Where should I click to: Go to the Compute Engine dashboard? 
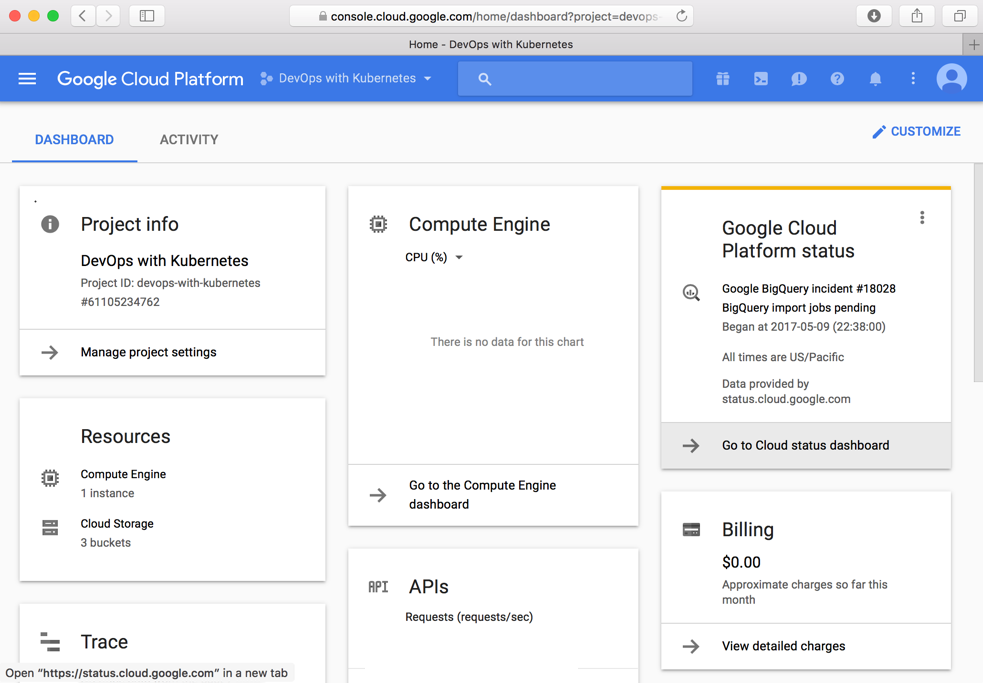493,495
